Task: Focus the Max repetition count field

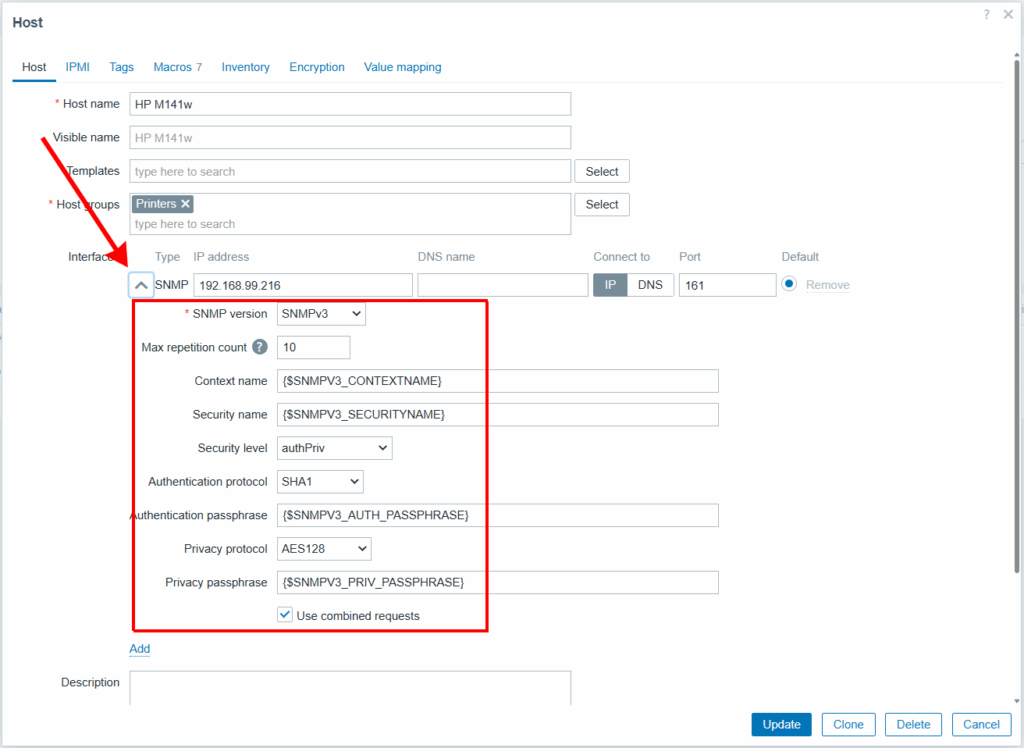Action: tap(313, 348)
